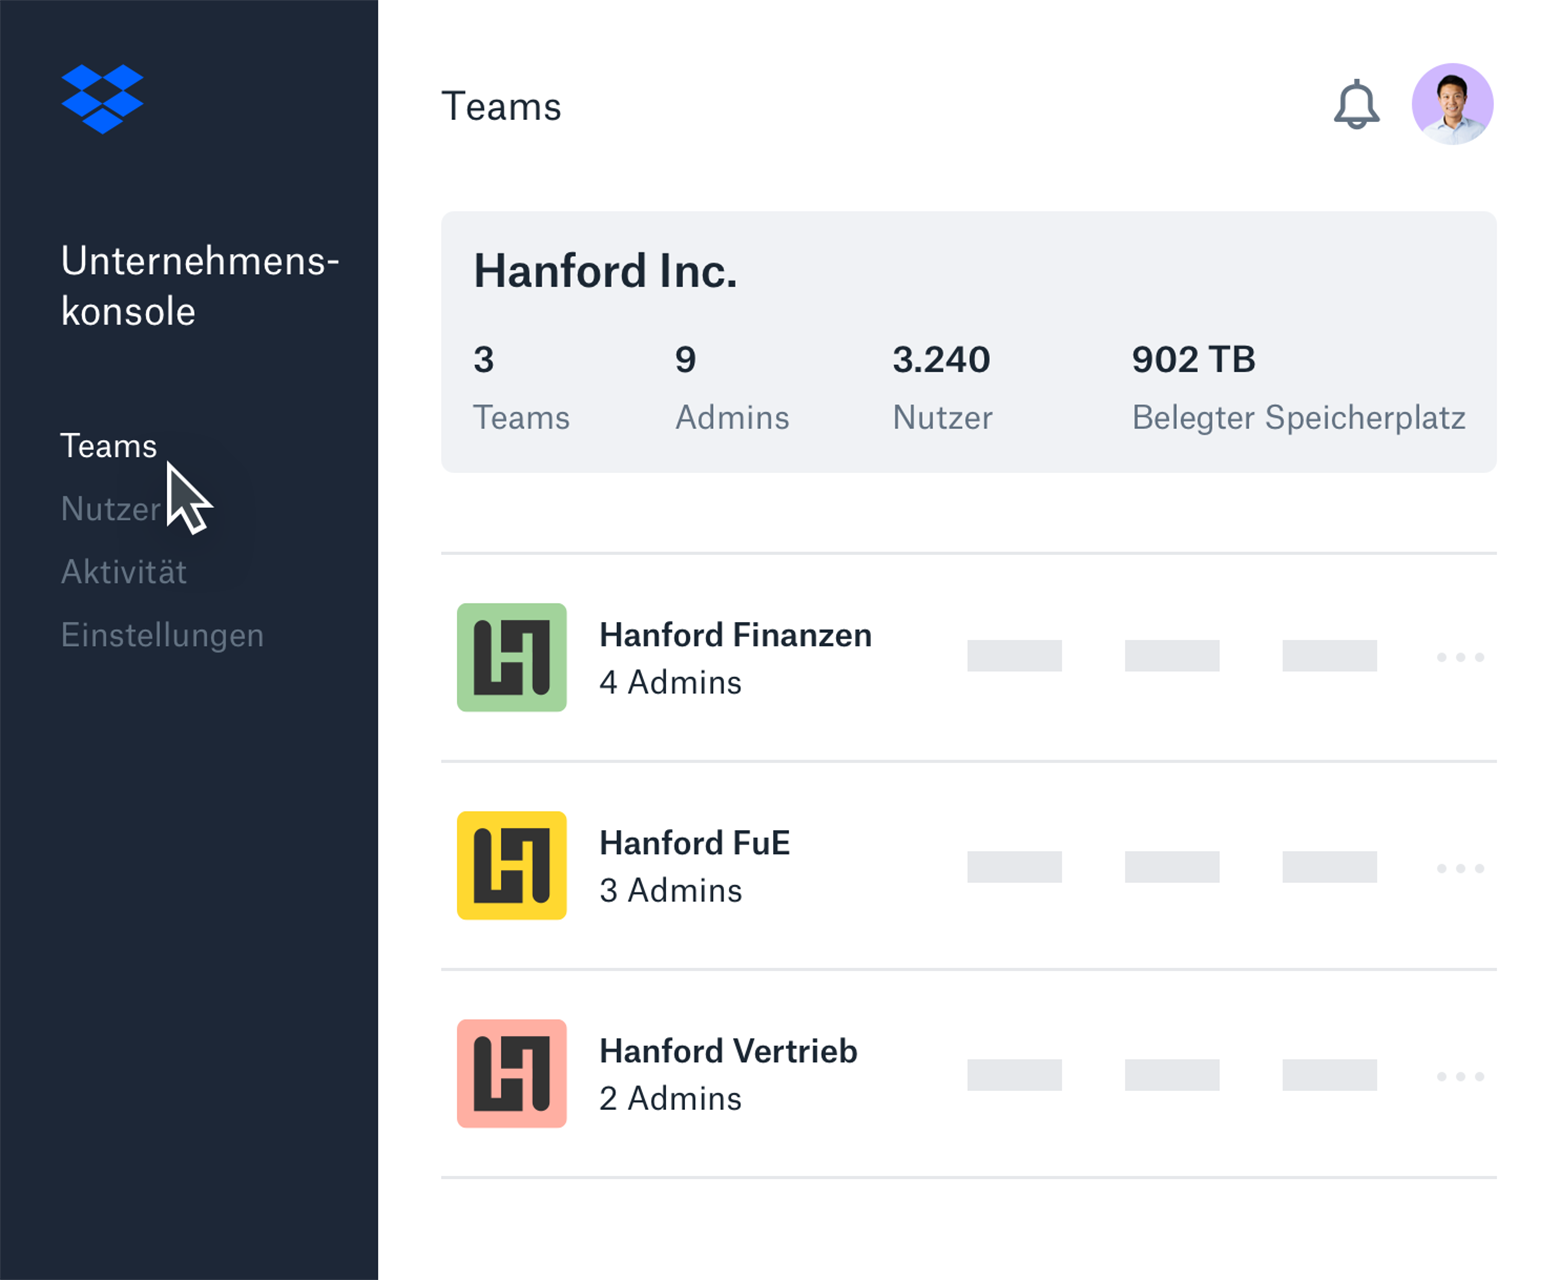Open Aktivität in the sidebar
This screenshot has height=1280, width=1560.
(124, 572)
